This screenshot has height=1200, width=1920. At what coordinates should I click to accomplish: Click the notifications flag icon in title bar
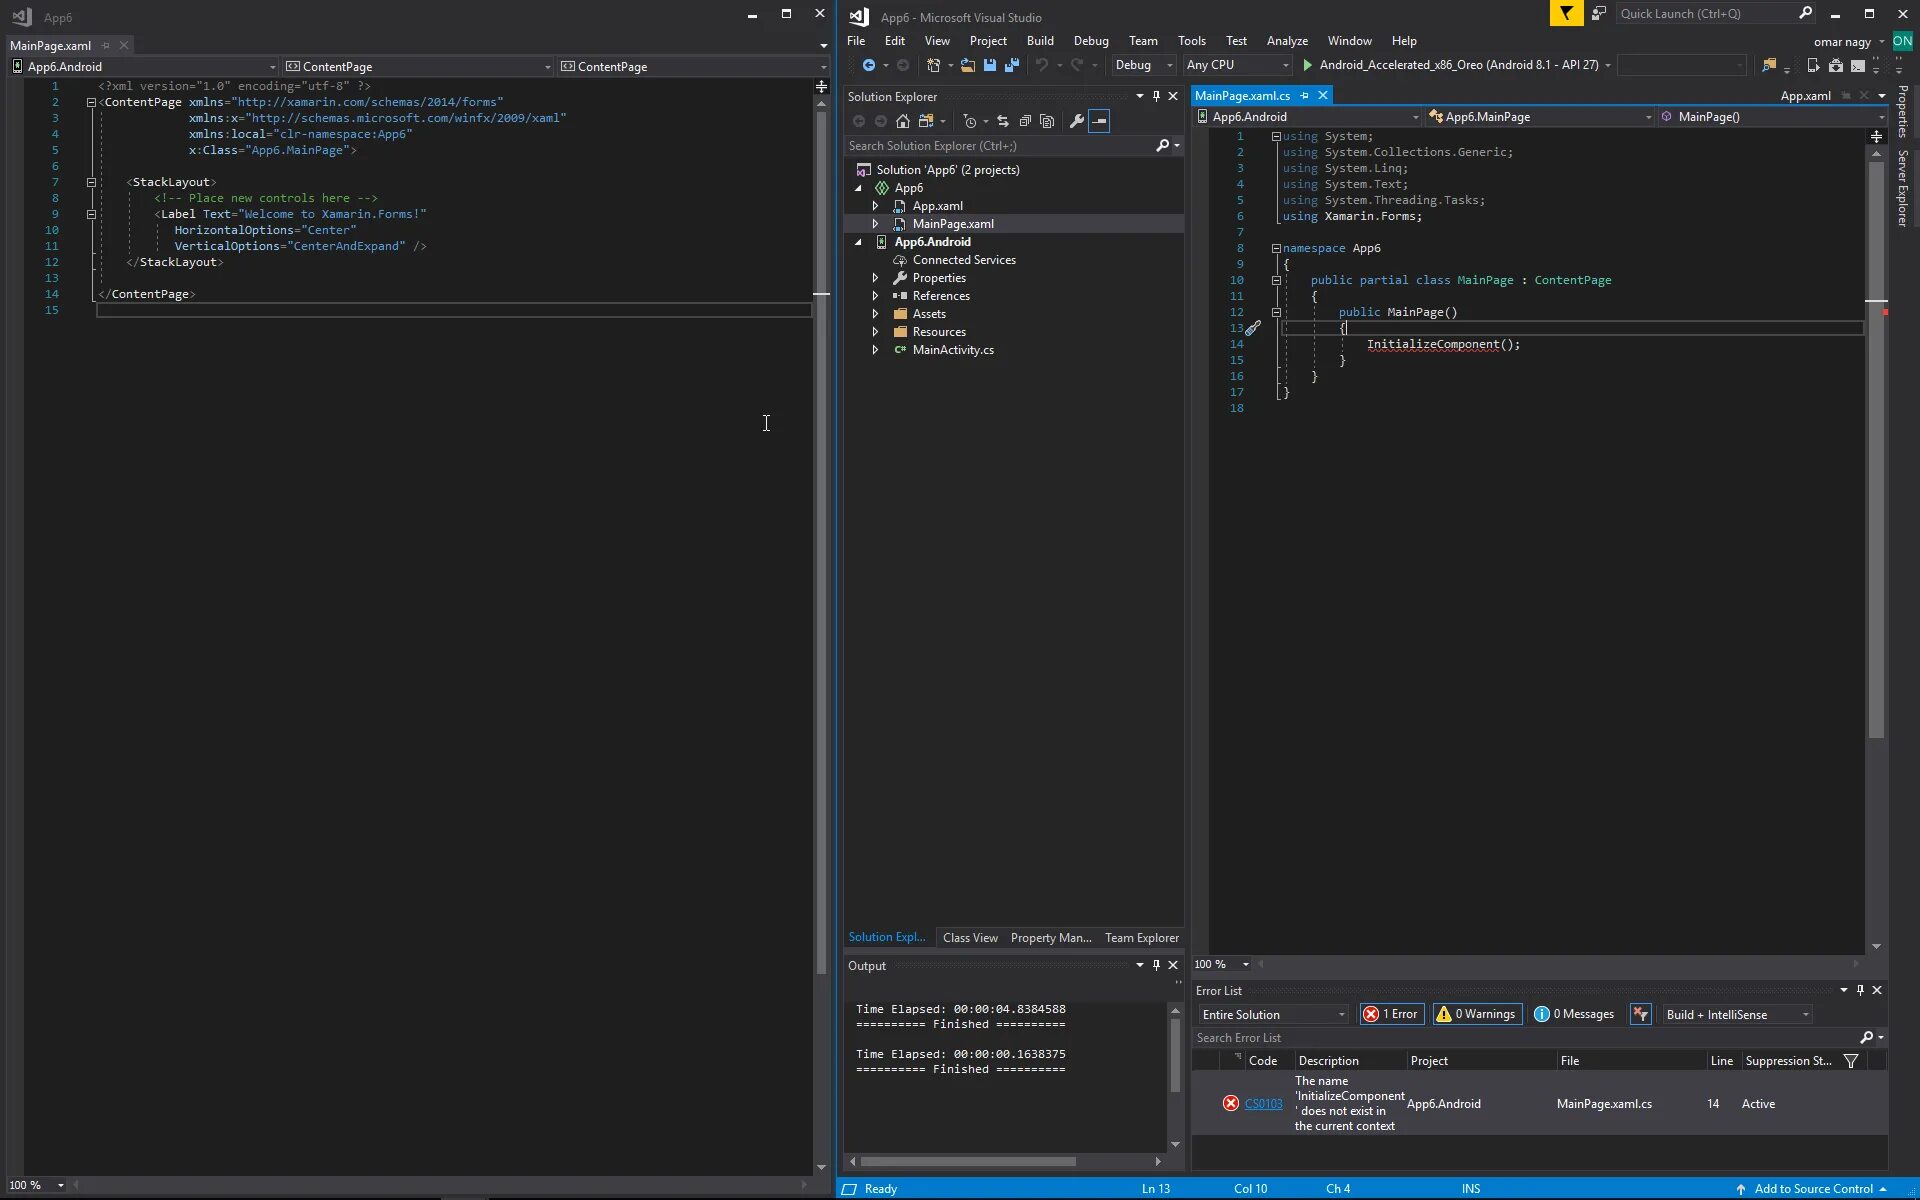(1566, 13)
